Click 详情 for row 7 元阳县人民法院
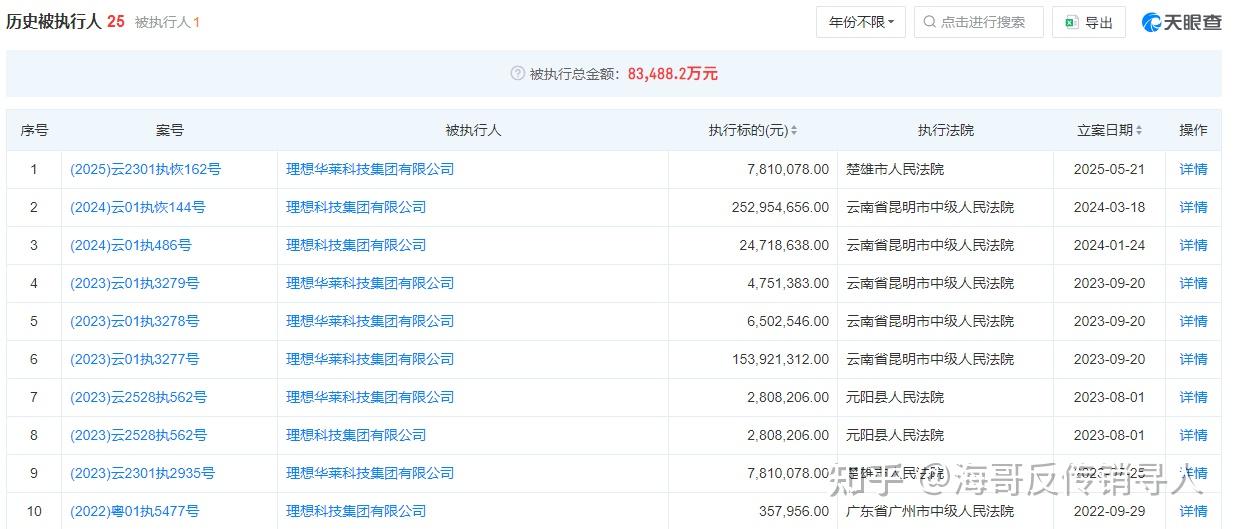Viewport: 1235px width, 529px height. click(1193, 397)
